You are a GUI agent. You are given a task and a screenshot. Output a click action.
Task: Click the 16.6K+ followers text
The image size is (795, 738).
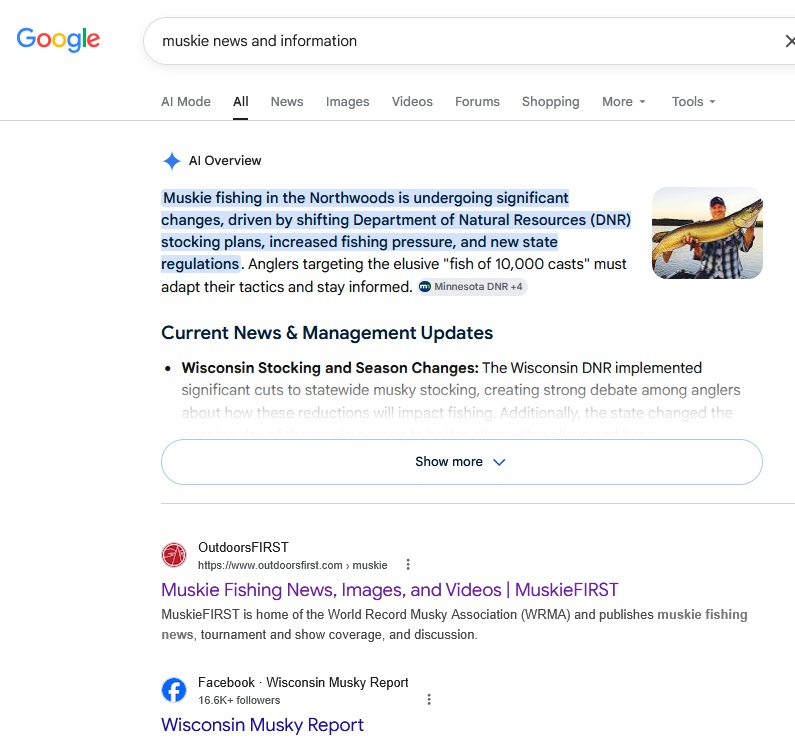[x=239, y=700]
